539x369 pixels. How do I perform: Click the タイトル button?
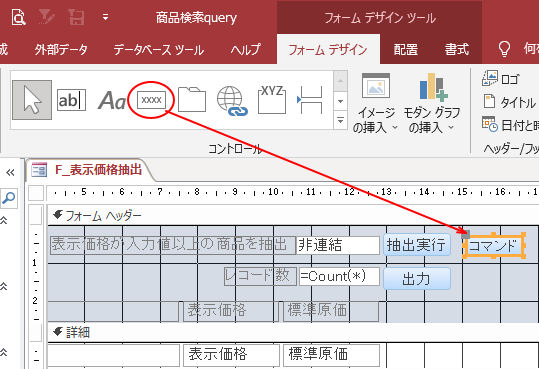(509, 102)
